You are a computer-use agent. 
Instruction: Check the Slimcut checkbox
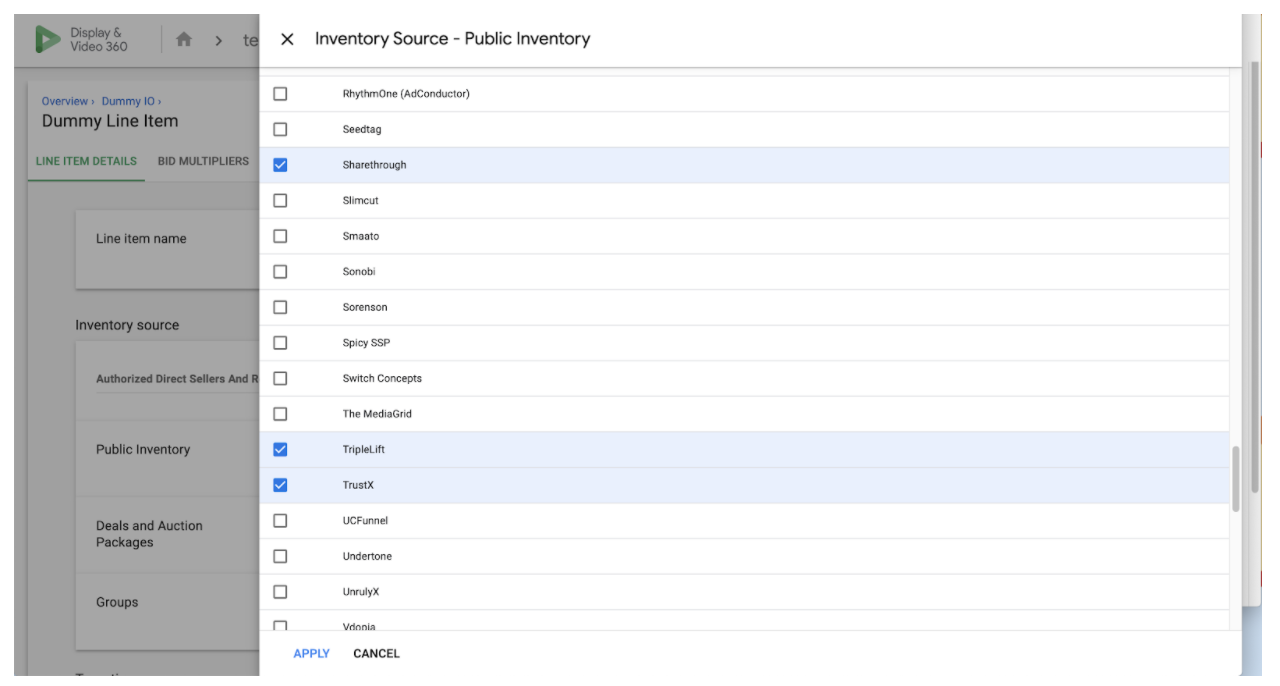[280, 201]
